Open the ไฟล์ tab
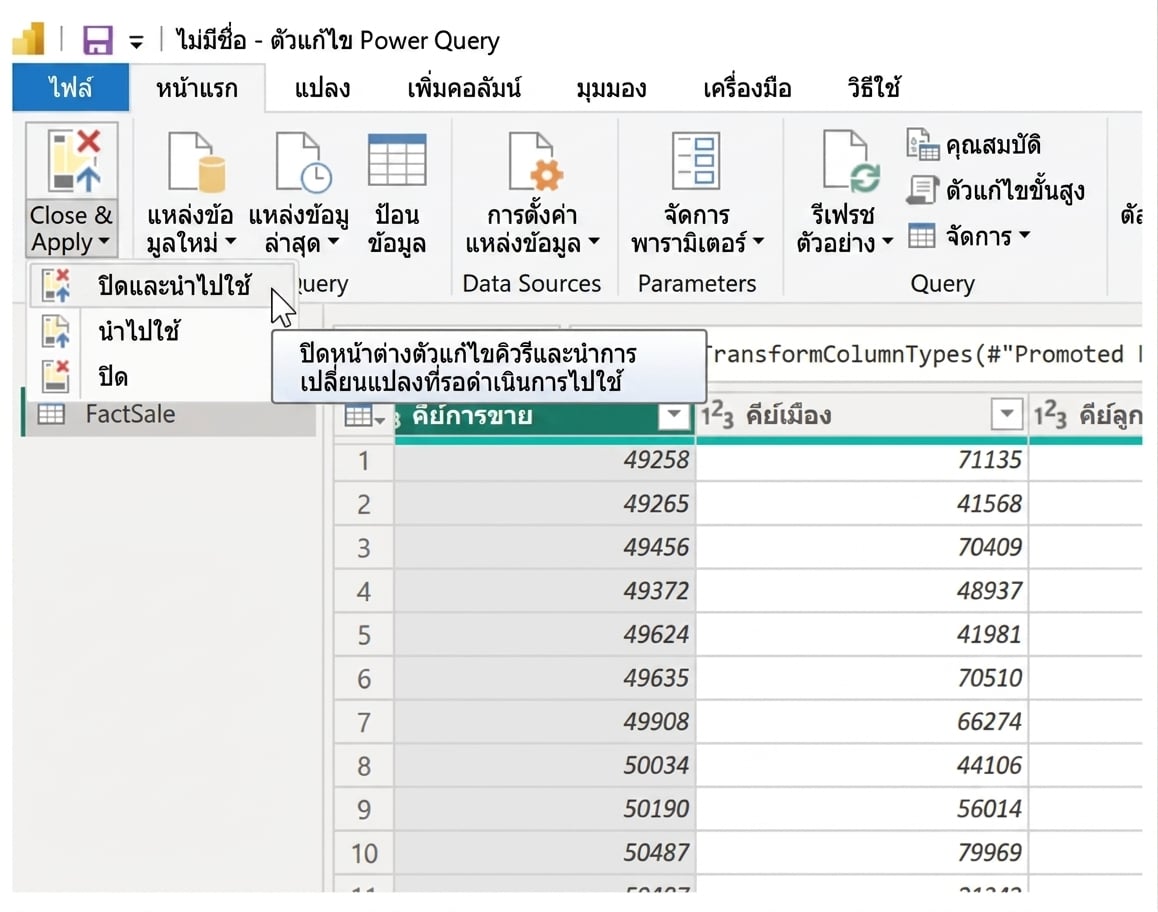 (70, 88)
